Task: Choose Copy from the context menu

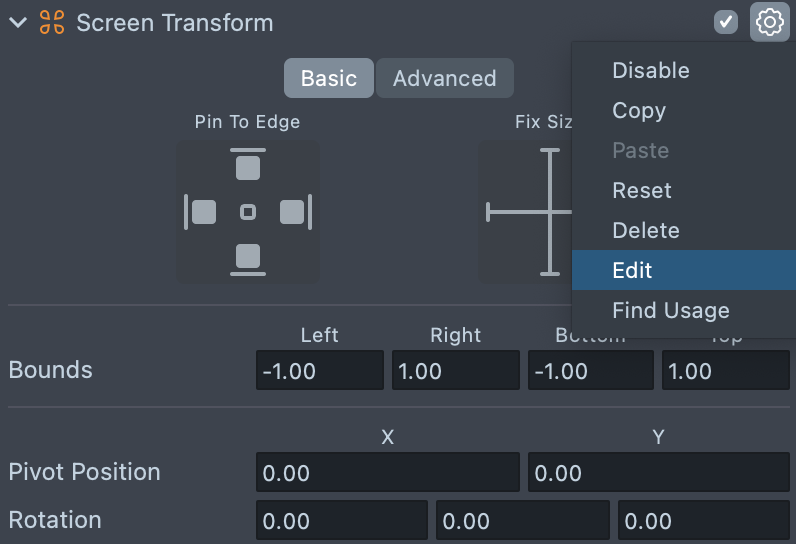Action: coord(639,111)
